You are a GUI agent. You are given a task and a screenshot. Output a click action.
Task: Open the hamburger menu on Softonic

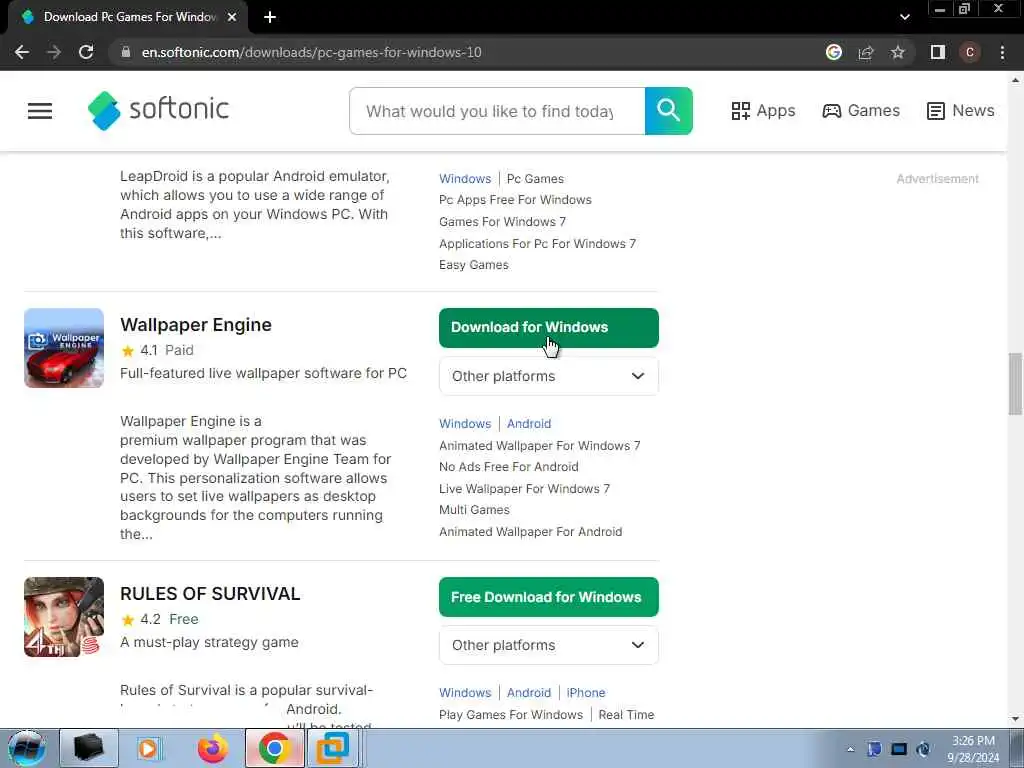[x=40, y=111]
